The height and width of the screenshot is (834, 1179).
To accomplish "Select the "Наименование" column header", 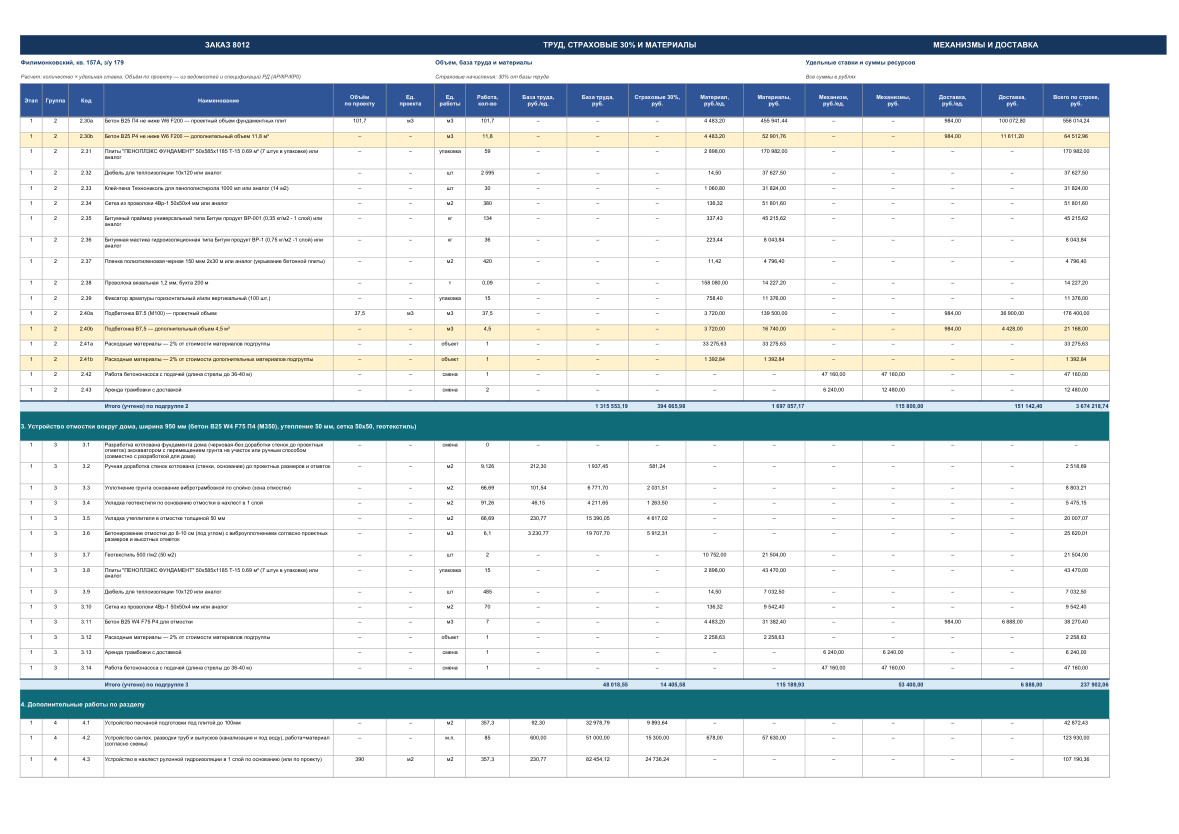I will (218, 100).
